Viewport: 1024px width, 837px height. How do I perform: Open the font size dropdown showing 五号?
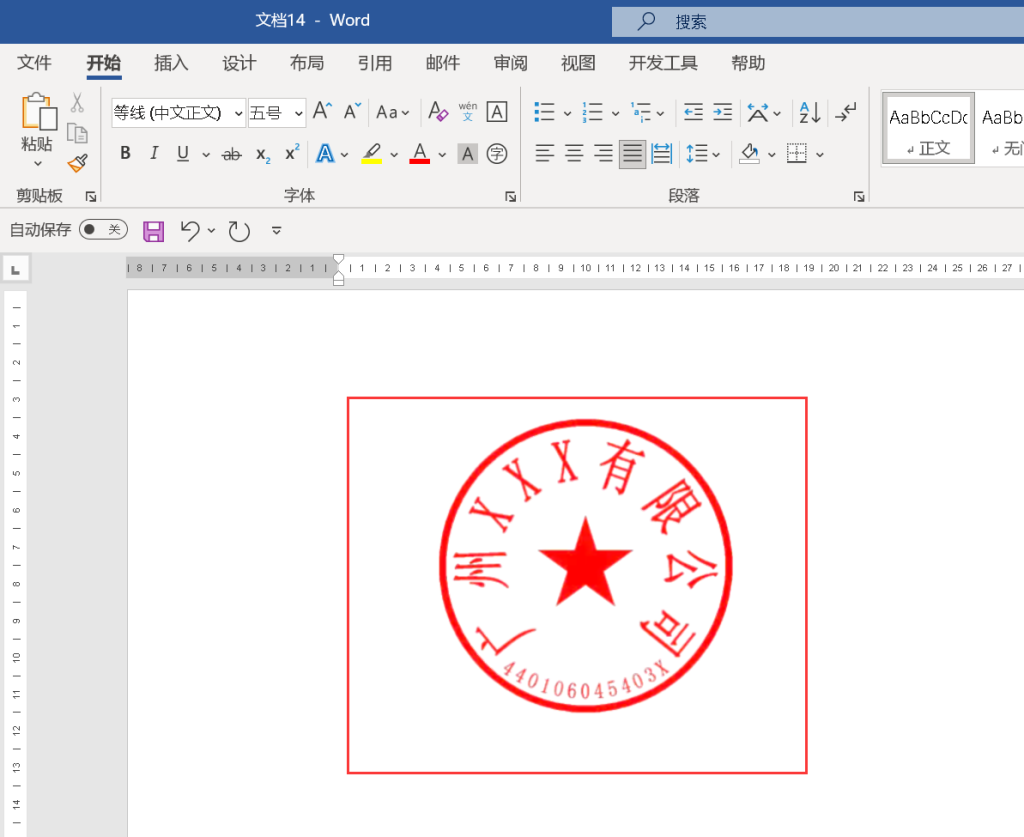point(298,113)
